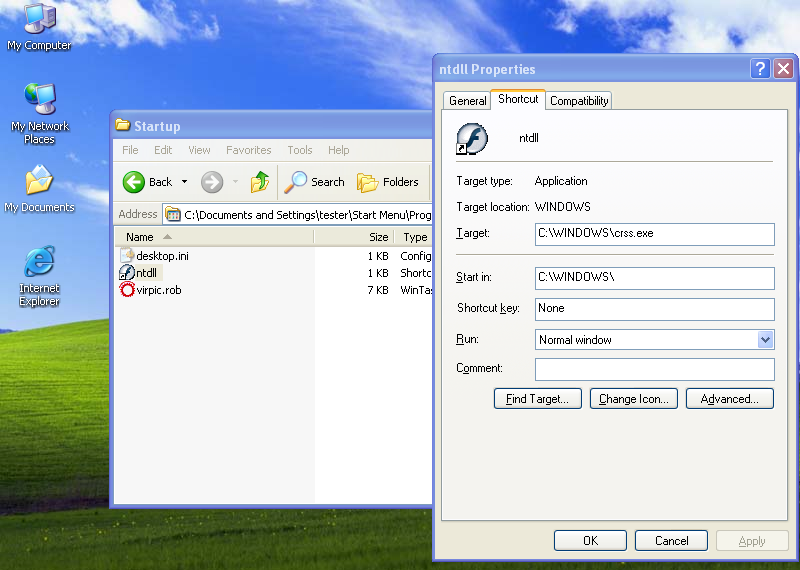Click the folder icon in the Startup title bar
This screenshot has height=570, width=800.
click(x=122, y=125)
